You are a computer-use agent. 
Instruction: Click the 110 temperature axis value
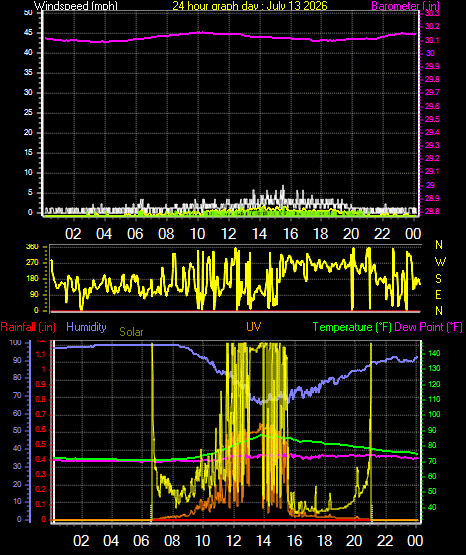coord(434,399)
